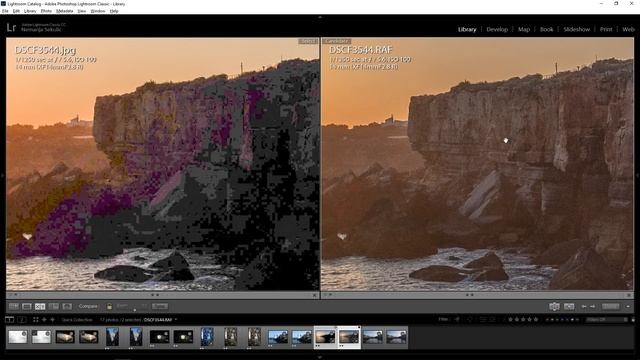The image size is (640, 360).
Task: Select the blue bokeh portrait thumbnail
Action: click(207, 337)
